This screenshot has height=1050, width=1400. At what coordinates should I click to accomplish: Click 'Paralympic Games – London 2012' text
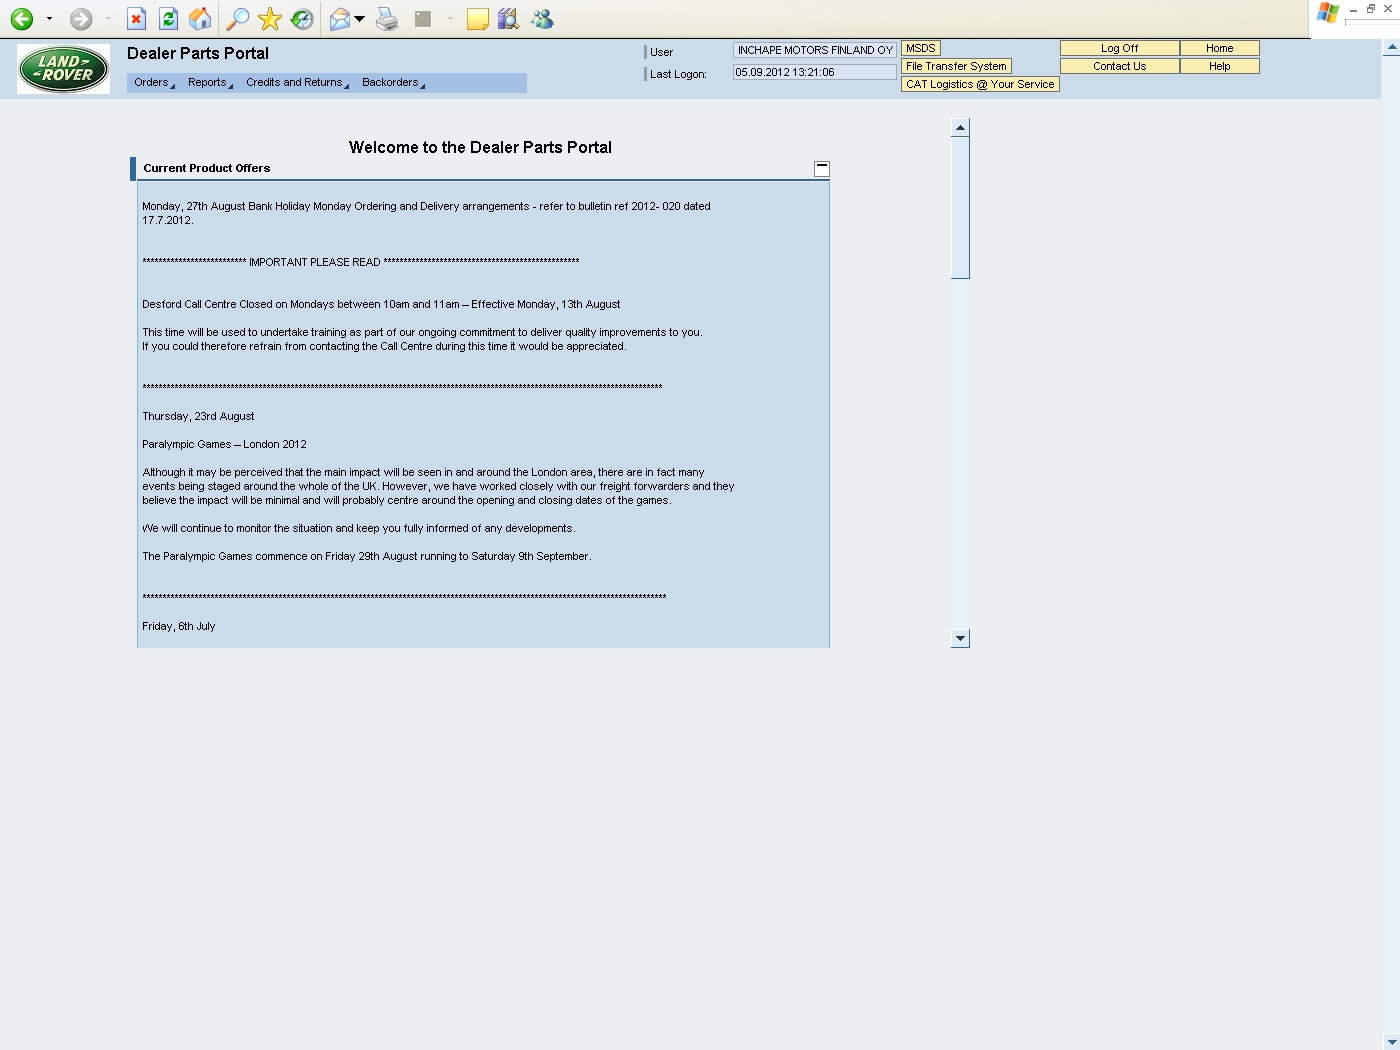224,444
